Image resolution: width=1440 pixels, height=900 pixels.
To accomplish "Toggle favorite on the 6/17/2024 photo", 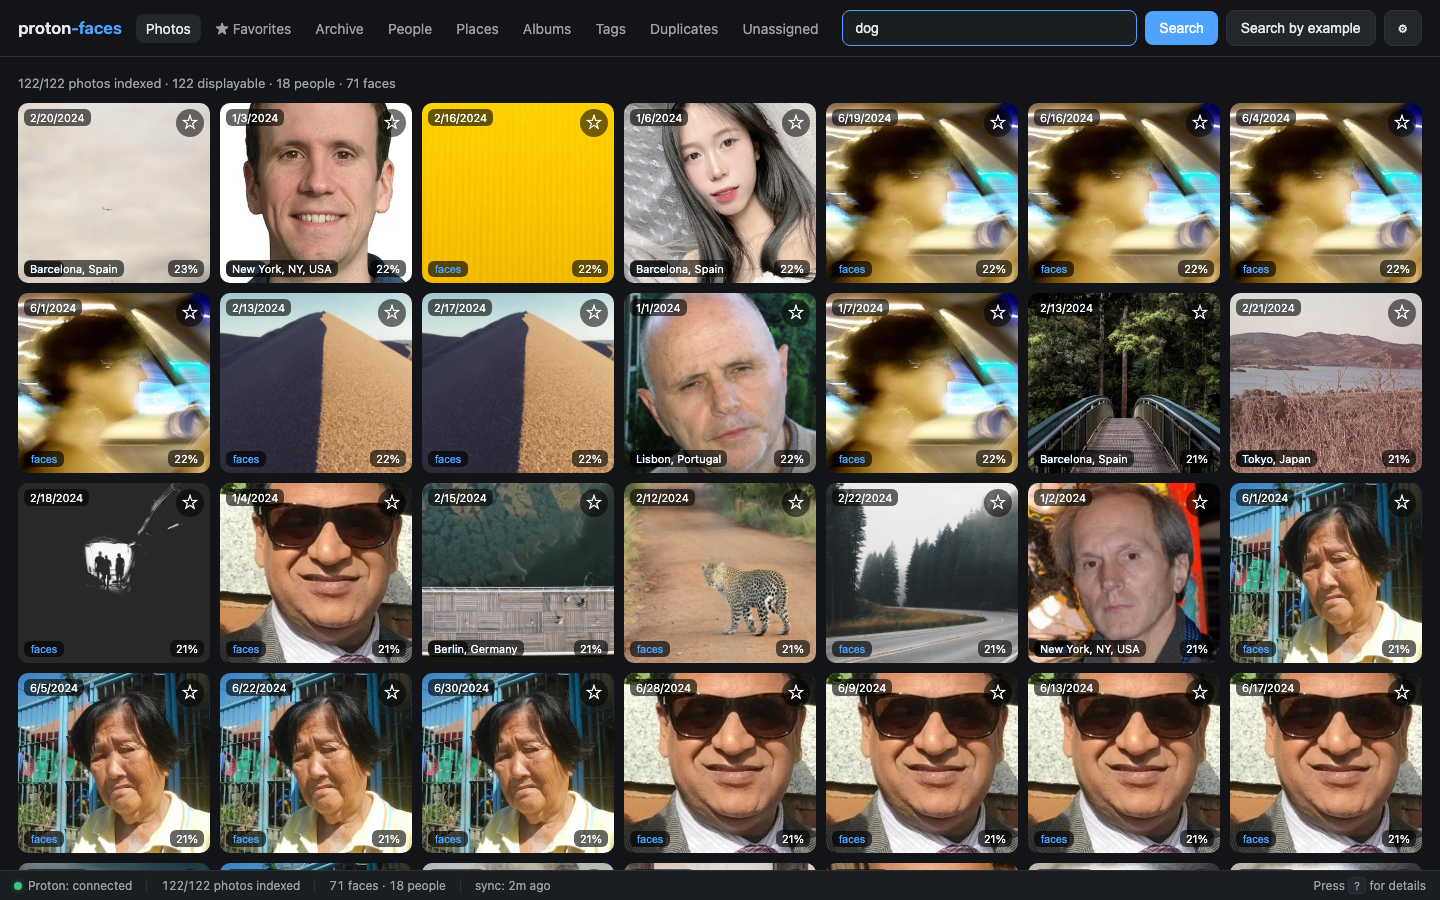I will [1402, 693].
